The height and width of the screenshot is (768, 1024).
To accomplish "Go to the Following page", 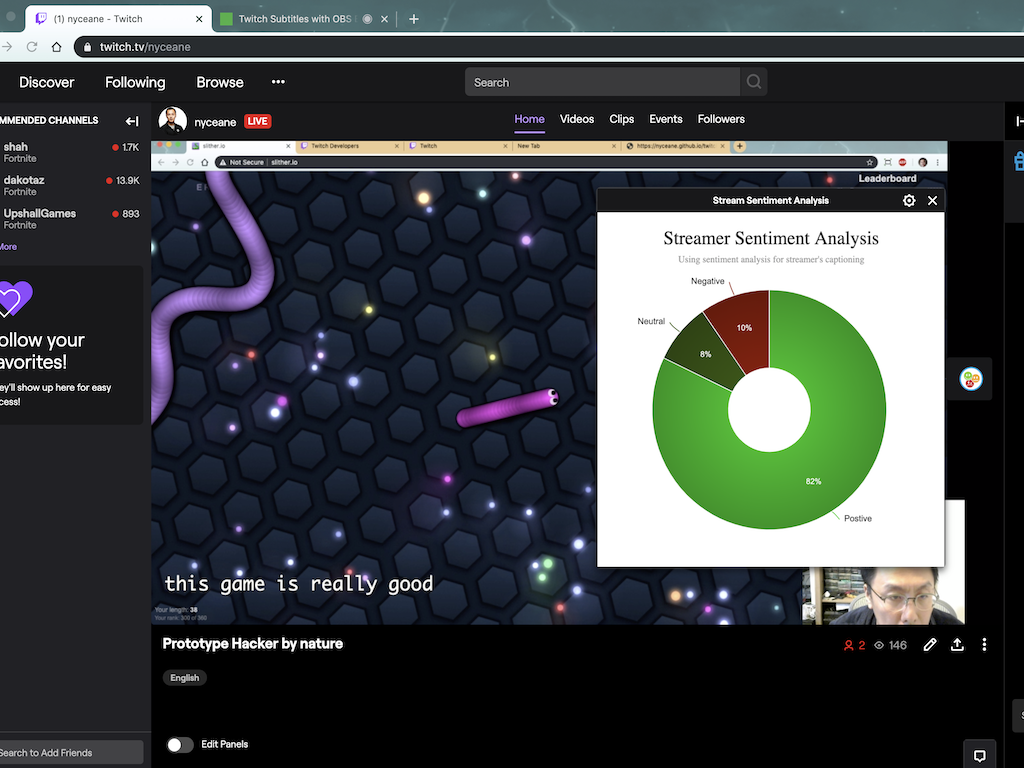I will 135,82.
